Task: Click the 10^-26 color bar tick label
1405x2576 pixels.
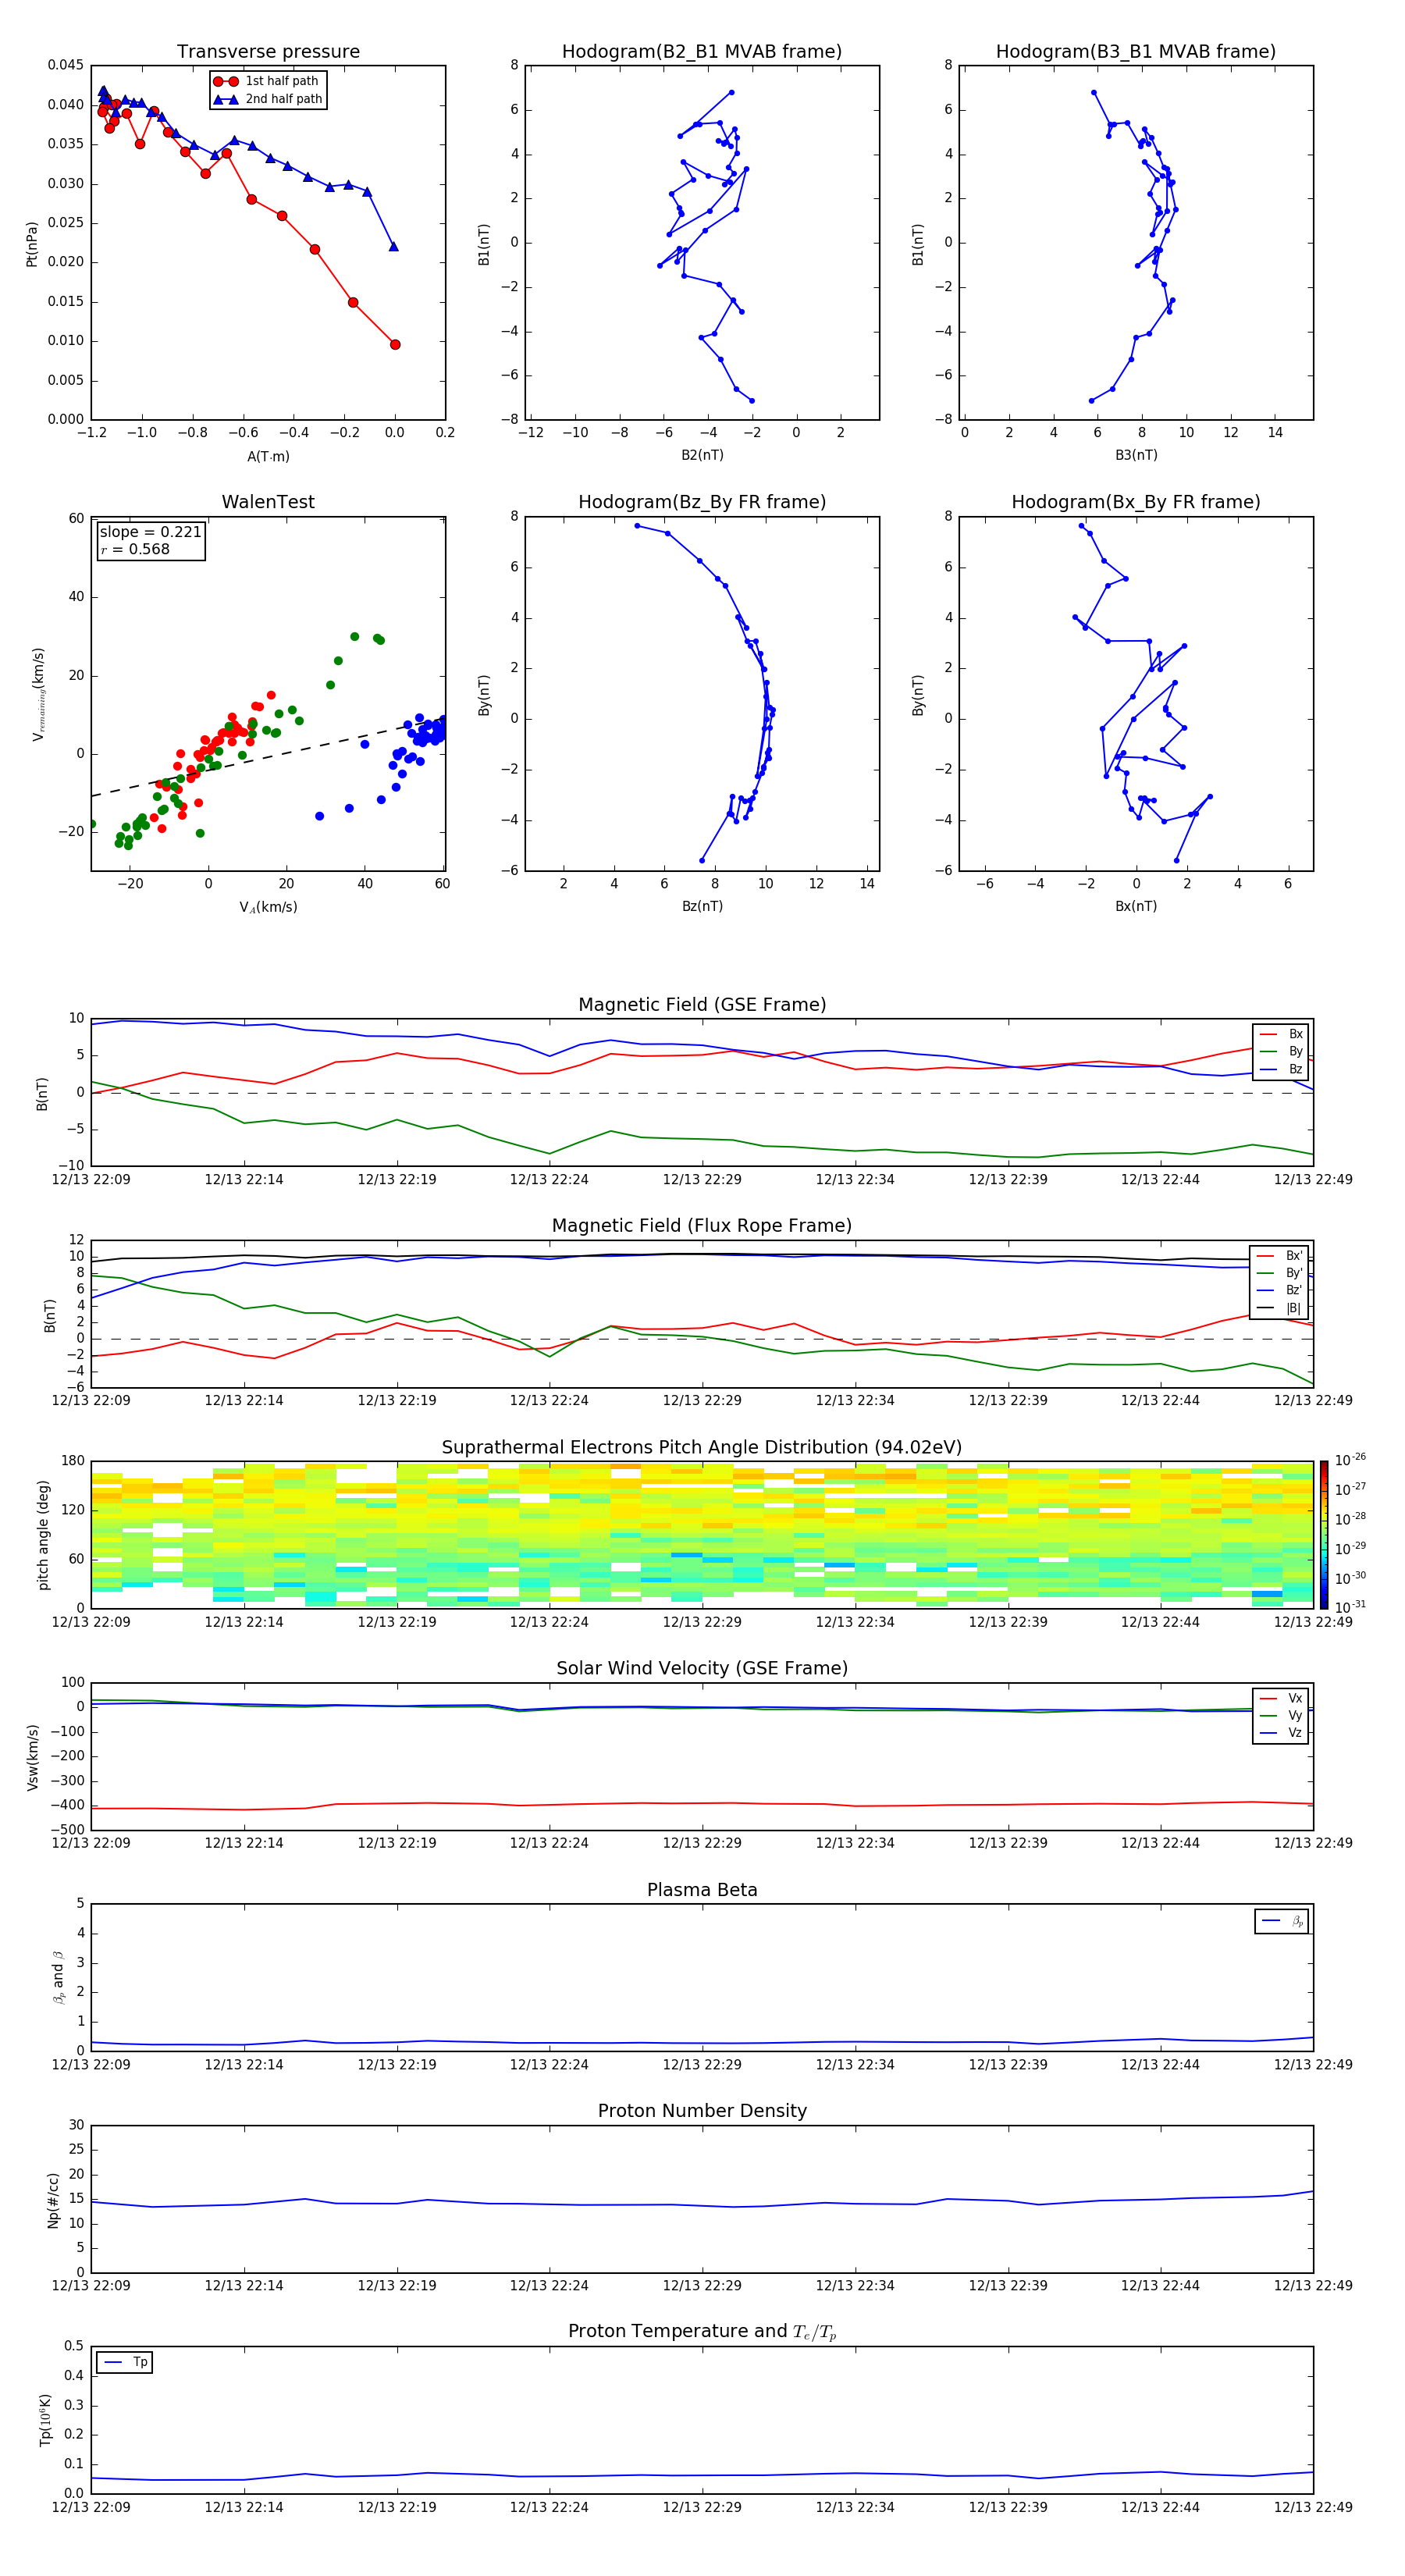Action: tap(1350, 1459)
